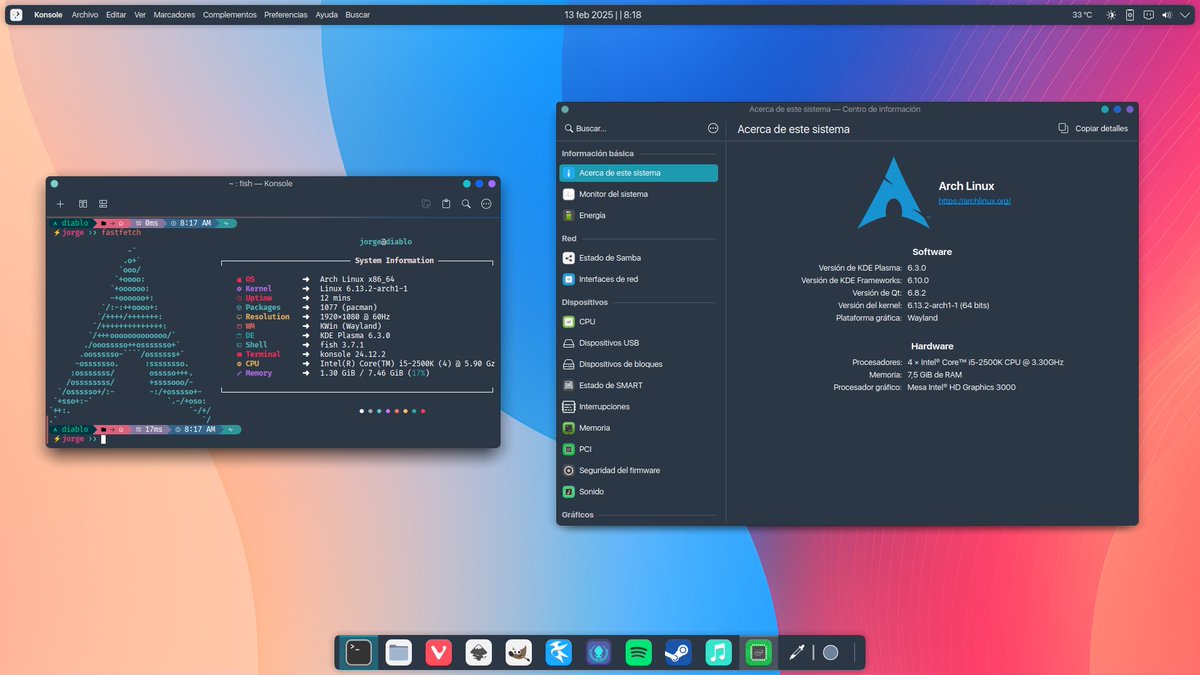Image resolution: width=1200 pixels, height=675 pixels.
Task: Open the Ayuda menu
Action: [x=326, y=15]
